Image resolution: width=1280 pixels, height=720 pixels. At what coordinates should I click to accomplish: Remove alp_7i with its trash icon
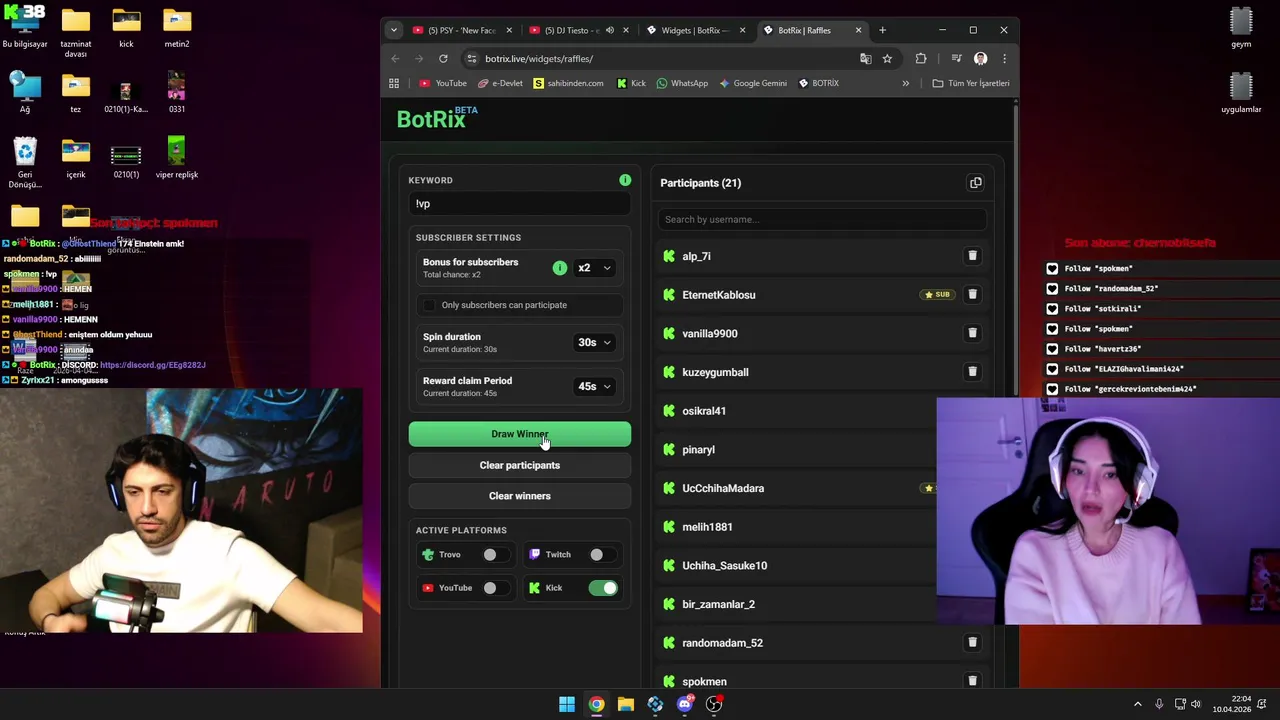[972, 256]
